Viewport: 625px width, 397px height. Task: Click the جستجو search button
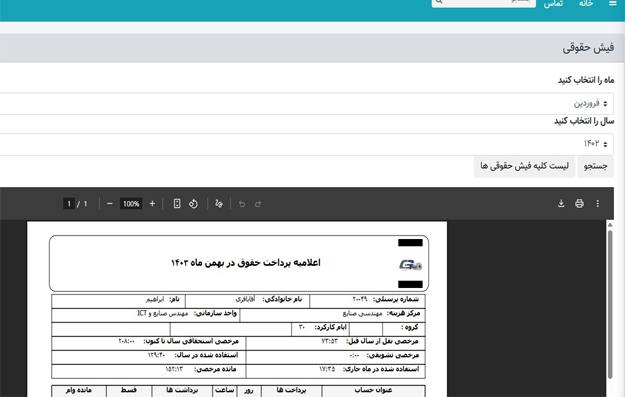pyautogui.click(x=596, y=166)
